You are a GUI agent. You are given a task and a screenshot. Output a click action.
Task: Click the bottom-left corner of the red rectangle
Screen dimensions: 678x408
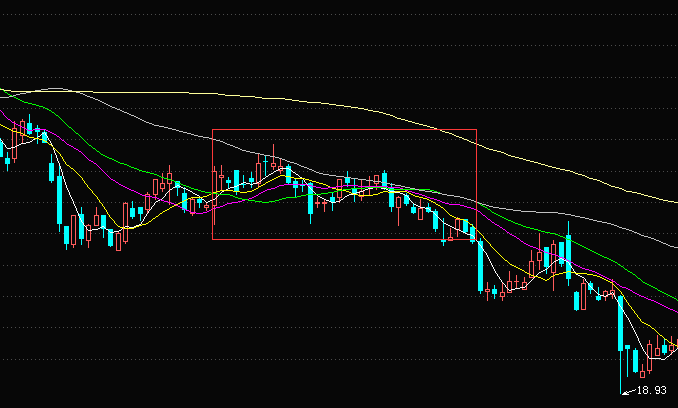(x=212, y=240)
